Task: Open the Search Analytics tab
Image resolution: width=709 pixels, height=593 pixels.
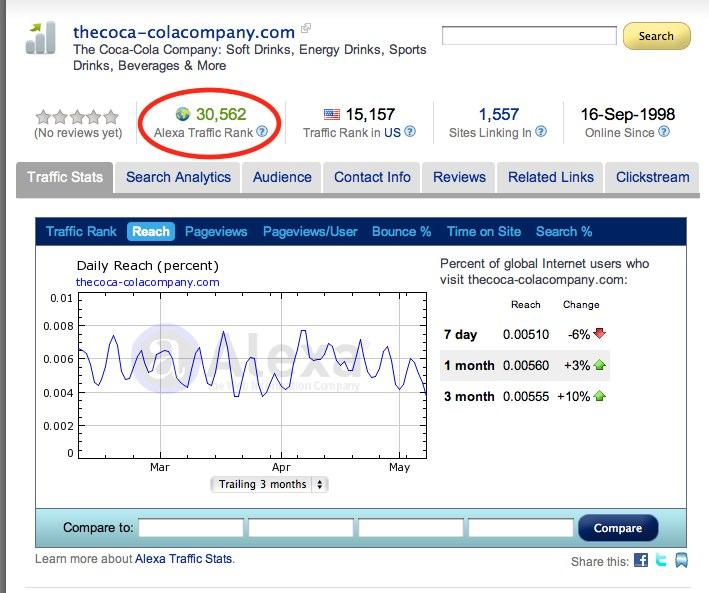Action: pyautogui.click(x=178, y=177)
